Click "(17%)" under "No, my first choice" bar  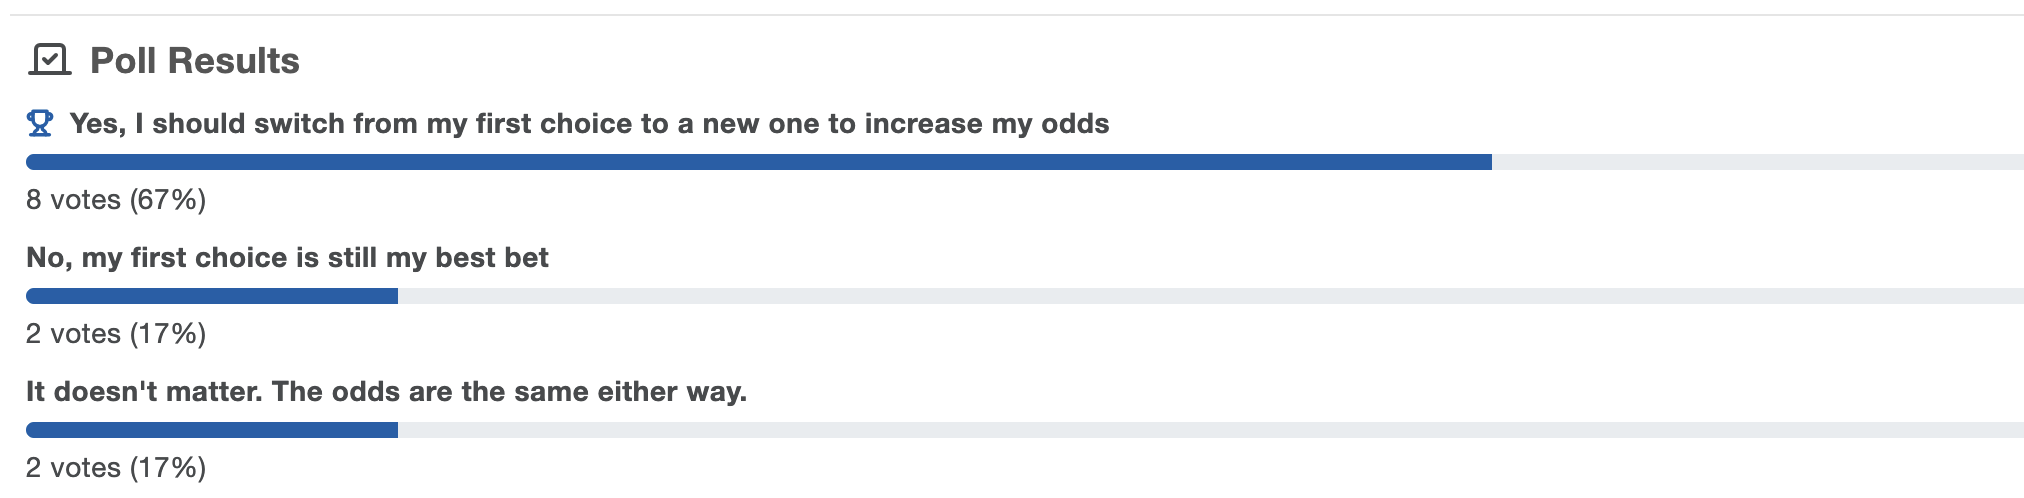[168, 334]
